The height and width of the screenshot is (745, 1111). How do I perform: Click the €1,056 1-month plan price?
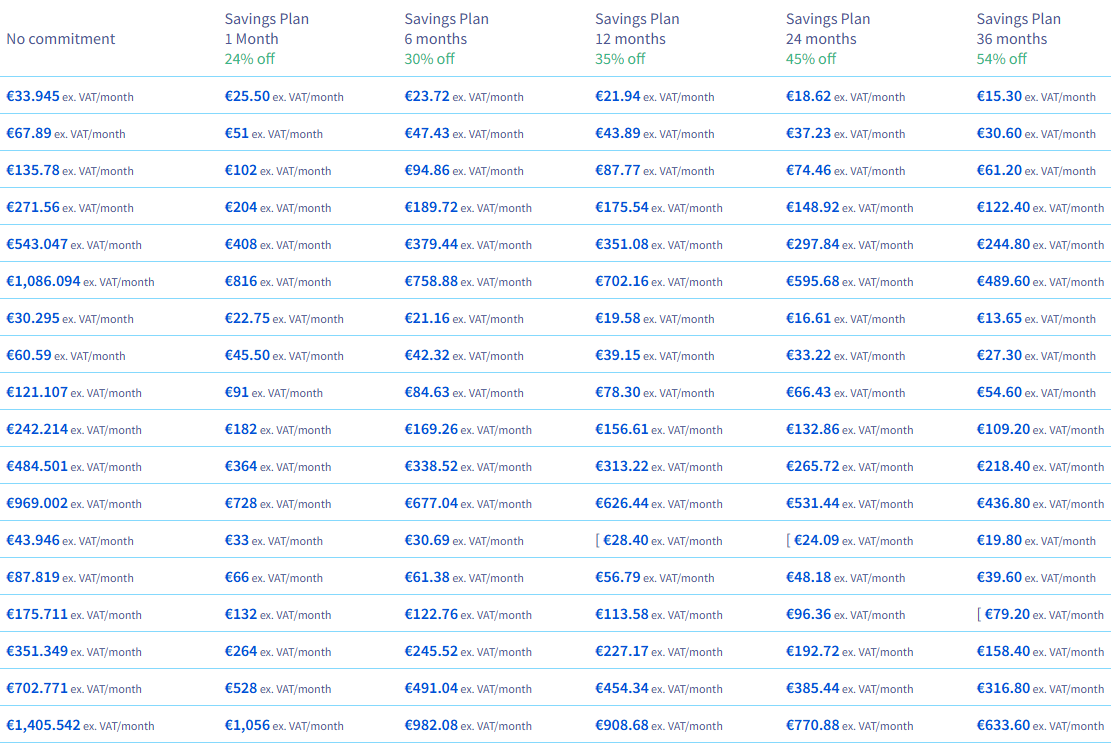[x=246, y=726]
